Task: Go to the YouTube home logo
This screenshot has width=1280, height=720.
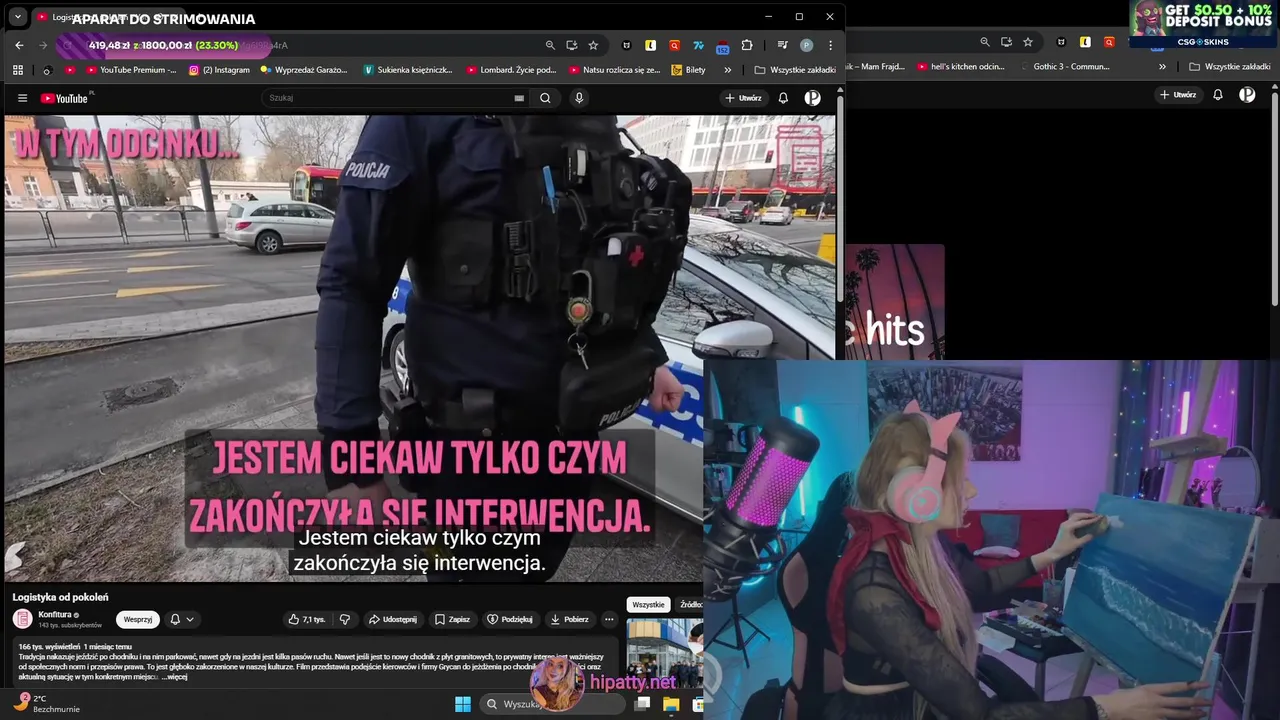Action: [x=66, y=98]
